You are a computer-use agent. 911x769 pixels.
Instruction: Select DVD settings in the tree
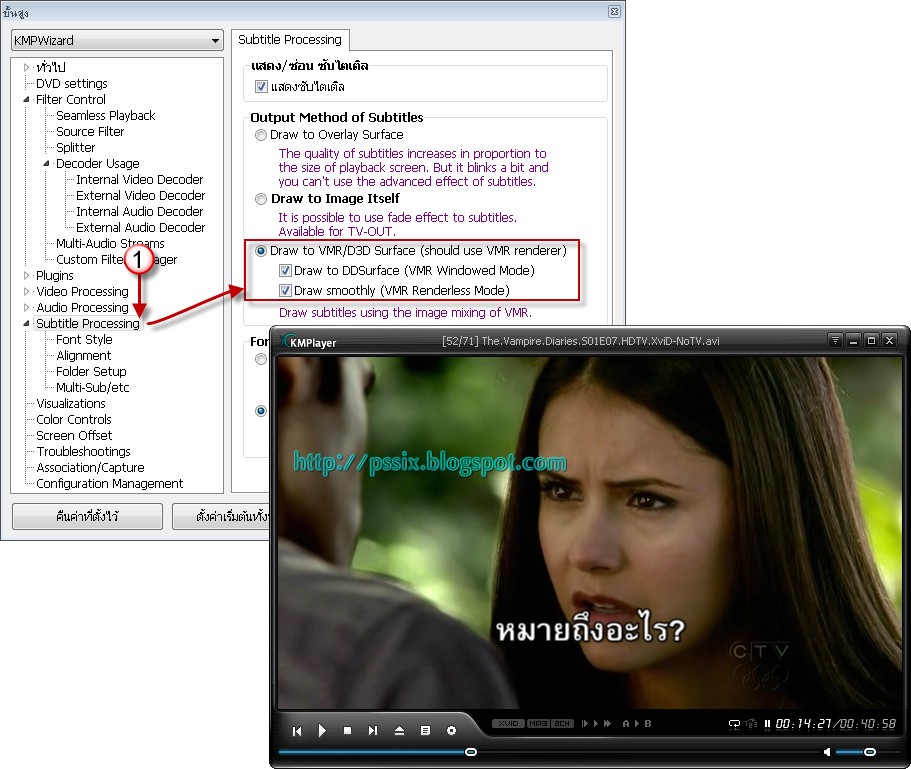(71, 84)
